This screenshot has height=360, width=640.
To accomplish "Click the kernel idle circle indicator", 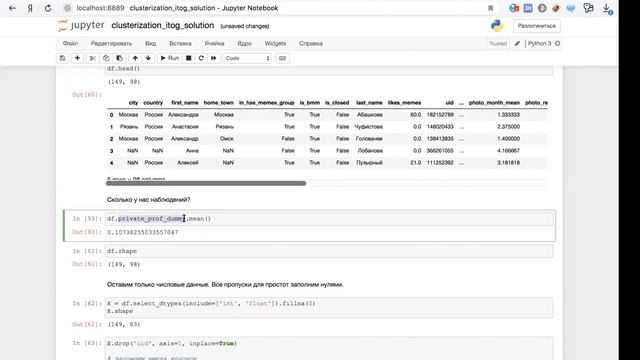I will (557, 43).
